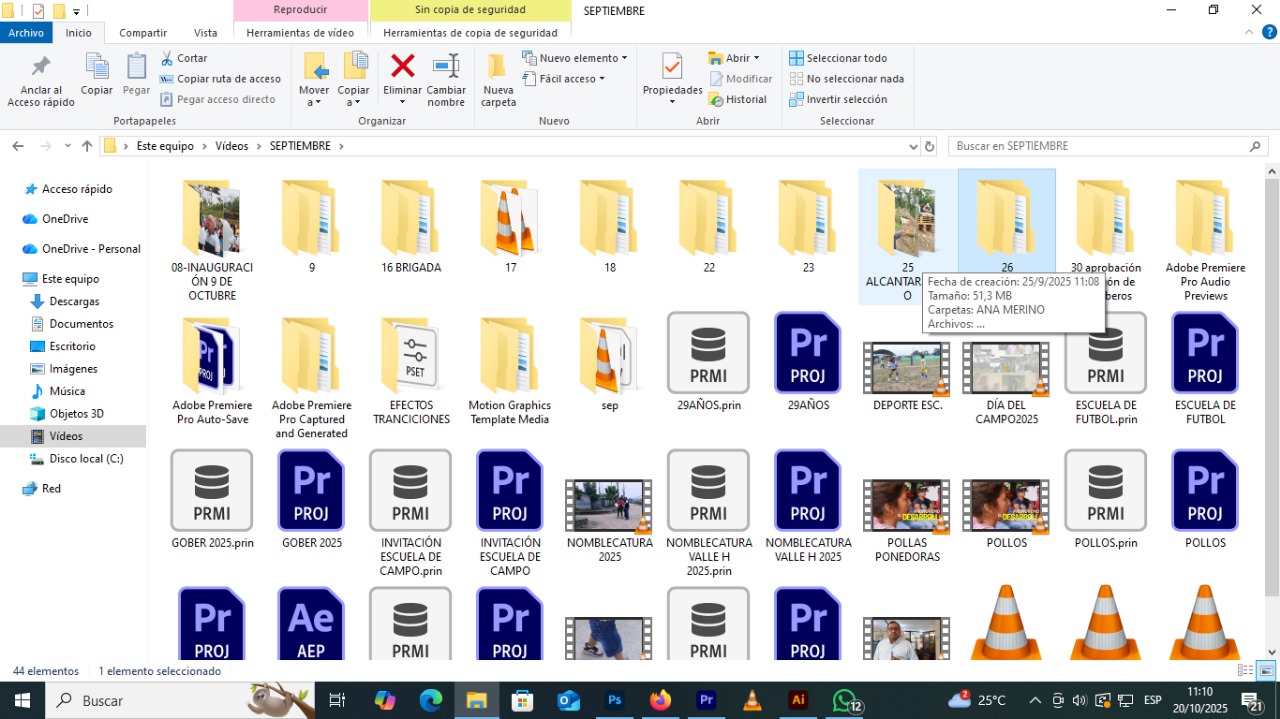Expand the Fácil acceso dropdown
Image resolution: width=1280 pixels, height=719 pixels.
click(x=564, y=79)
